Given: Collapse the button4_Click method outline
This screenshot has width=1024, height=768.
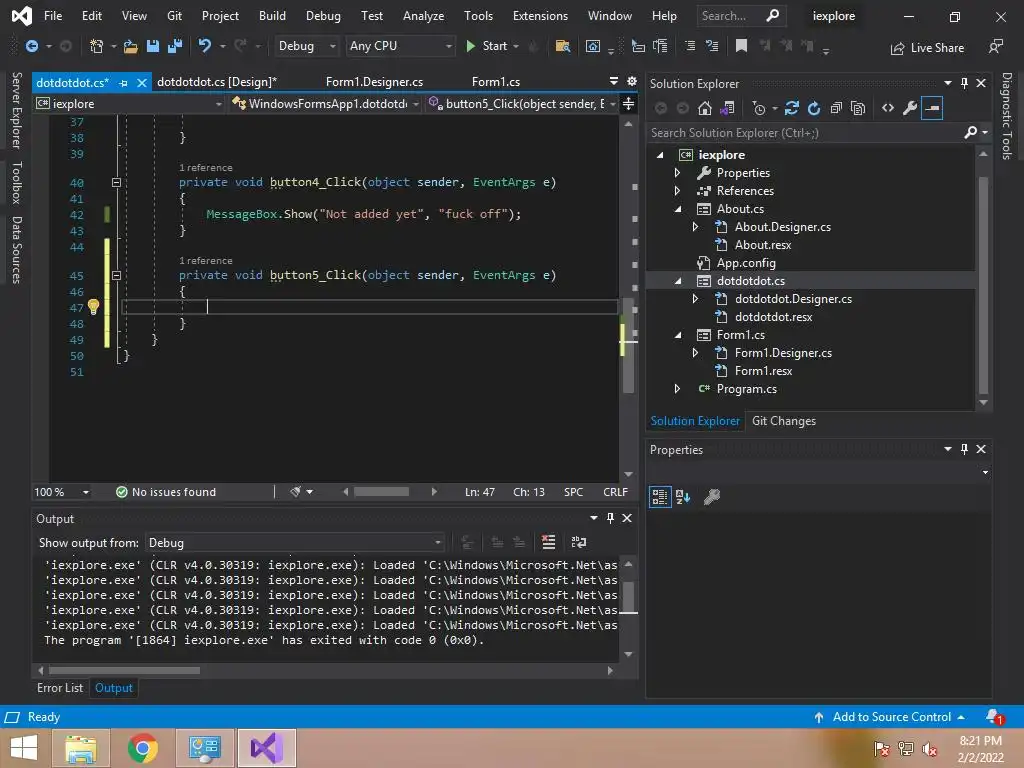Looking at the screenshot, I should tap(116, 183).
